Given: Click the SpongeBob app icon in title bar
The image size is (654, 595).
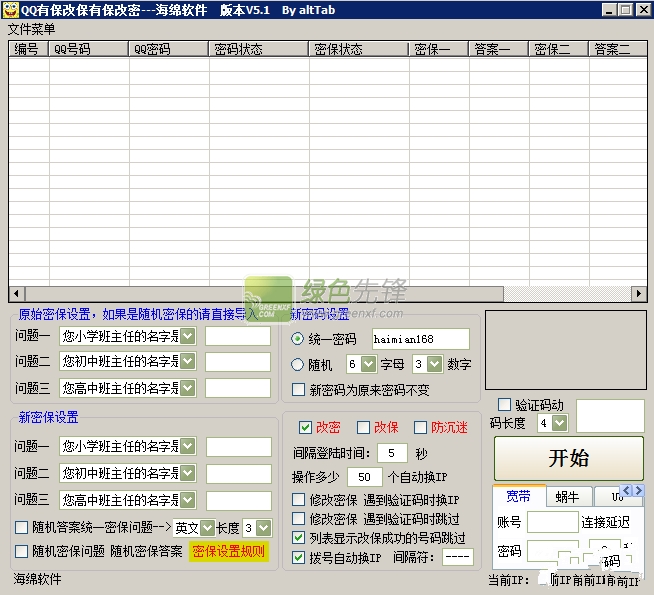Looking at the screenshot, I should 10,10.
